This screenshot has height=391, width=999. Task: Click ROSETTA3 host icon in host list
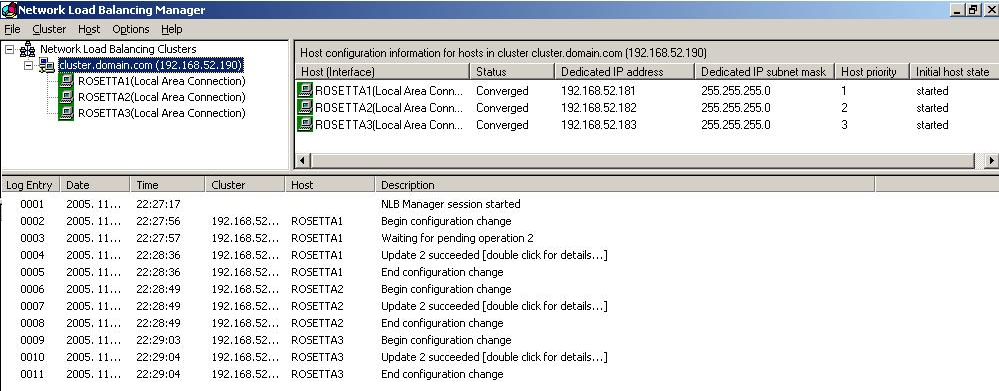306,124
